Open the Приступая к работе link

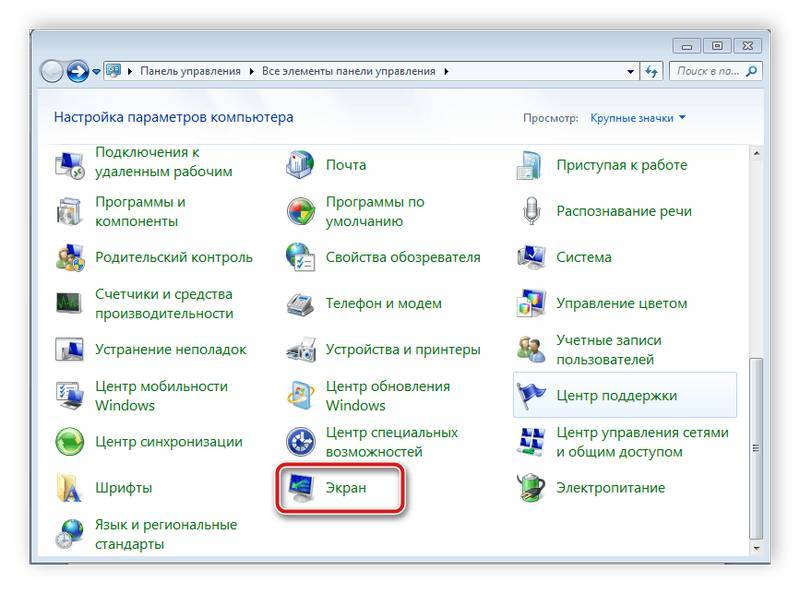tap(621, 165)
